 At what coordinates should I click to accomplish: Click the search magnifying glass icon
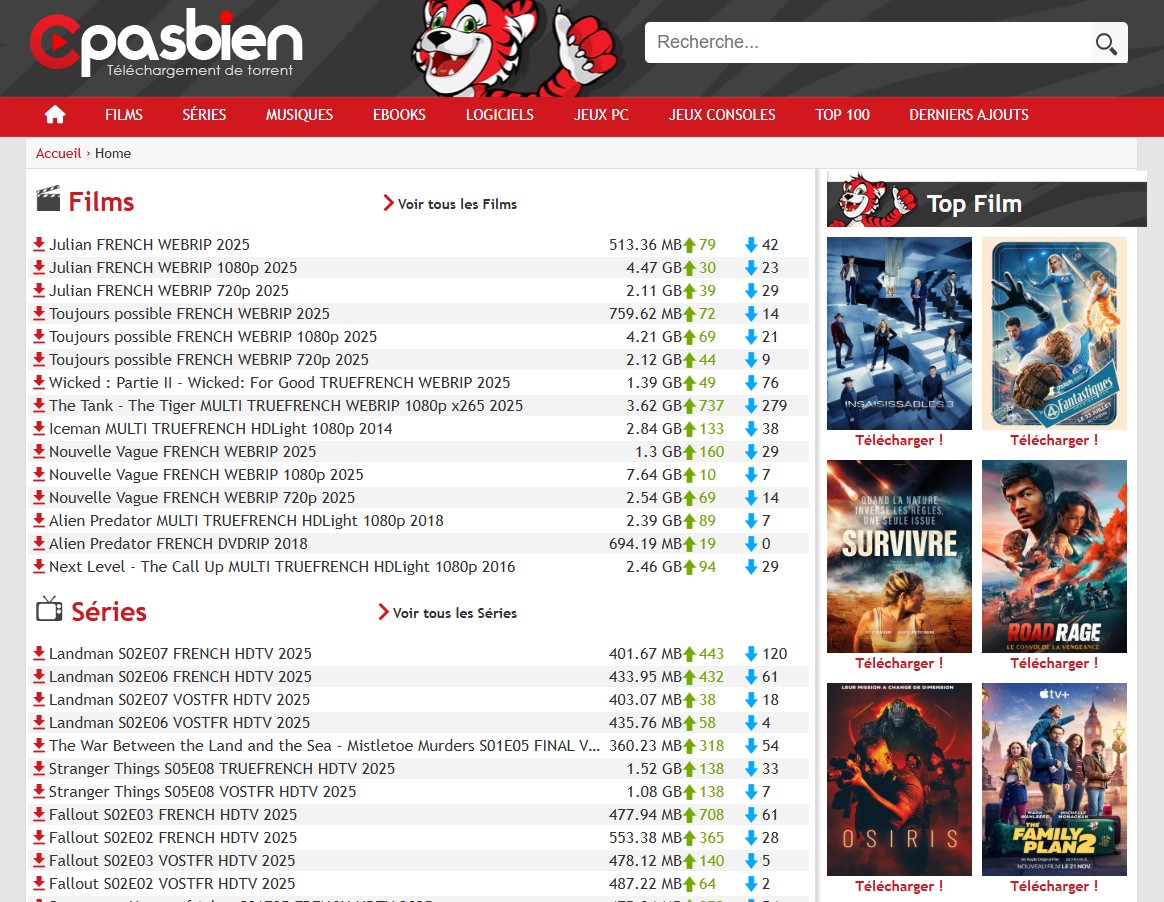click(1105, 43)
